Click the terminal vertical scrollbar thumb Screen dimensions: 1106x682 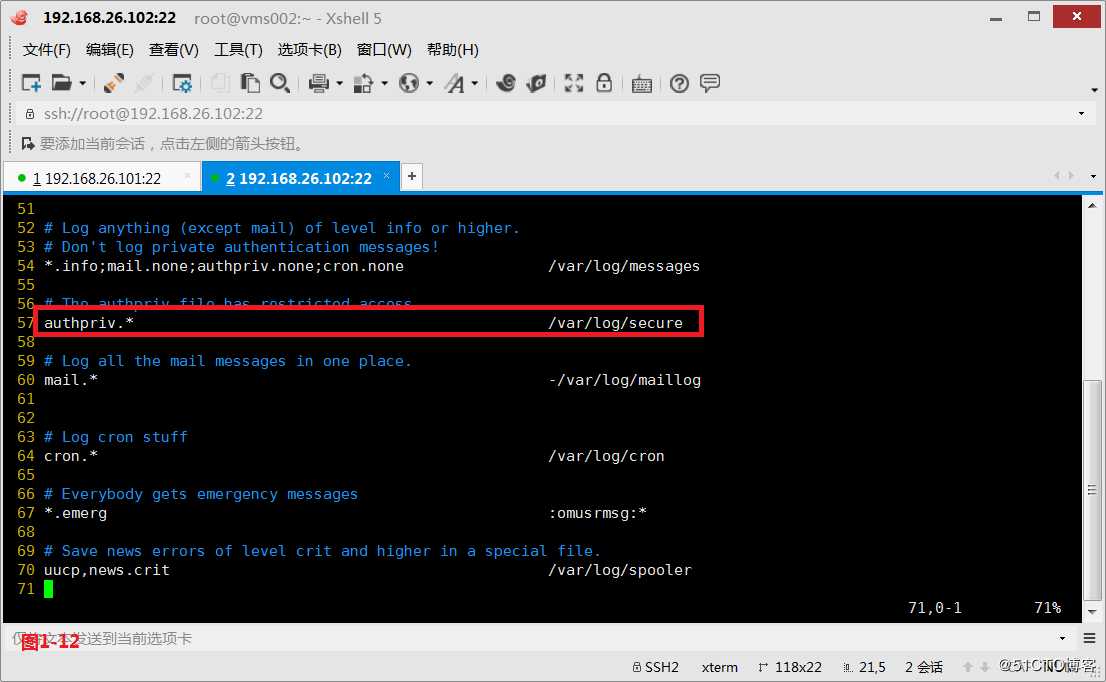point(1092,490)
